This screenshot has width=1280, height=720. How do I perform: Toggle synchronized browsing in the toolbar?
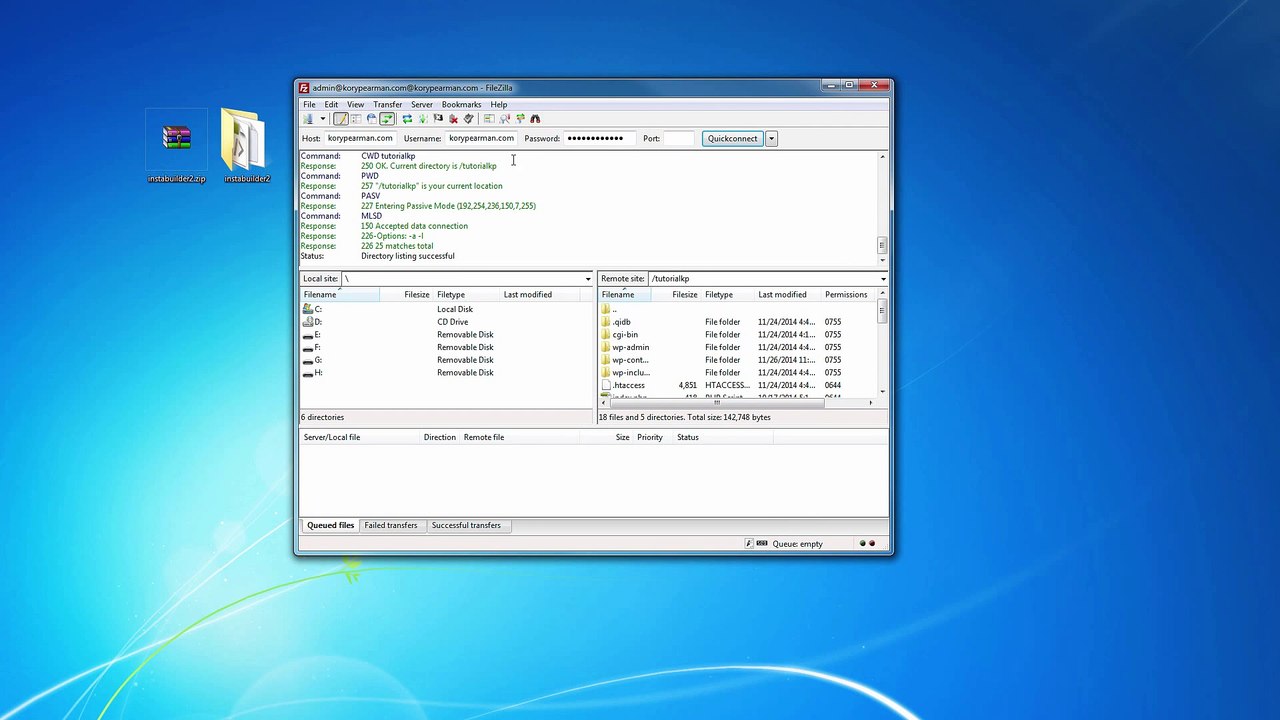click(x=520, y=119)
